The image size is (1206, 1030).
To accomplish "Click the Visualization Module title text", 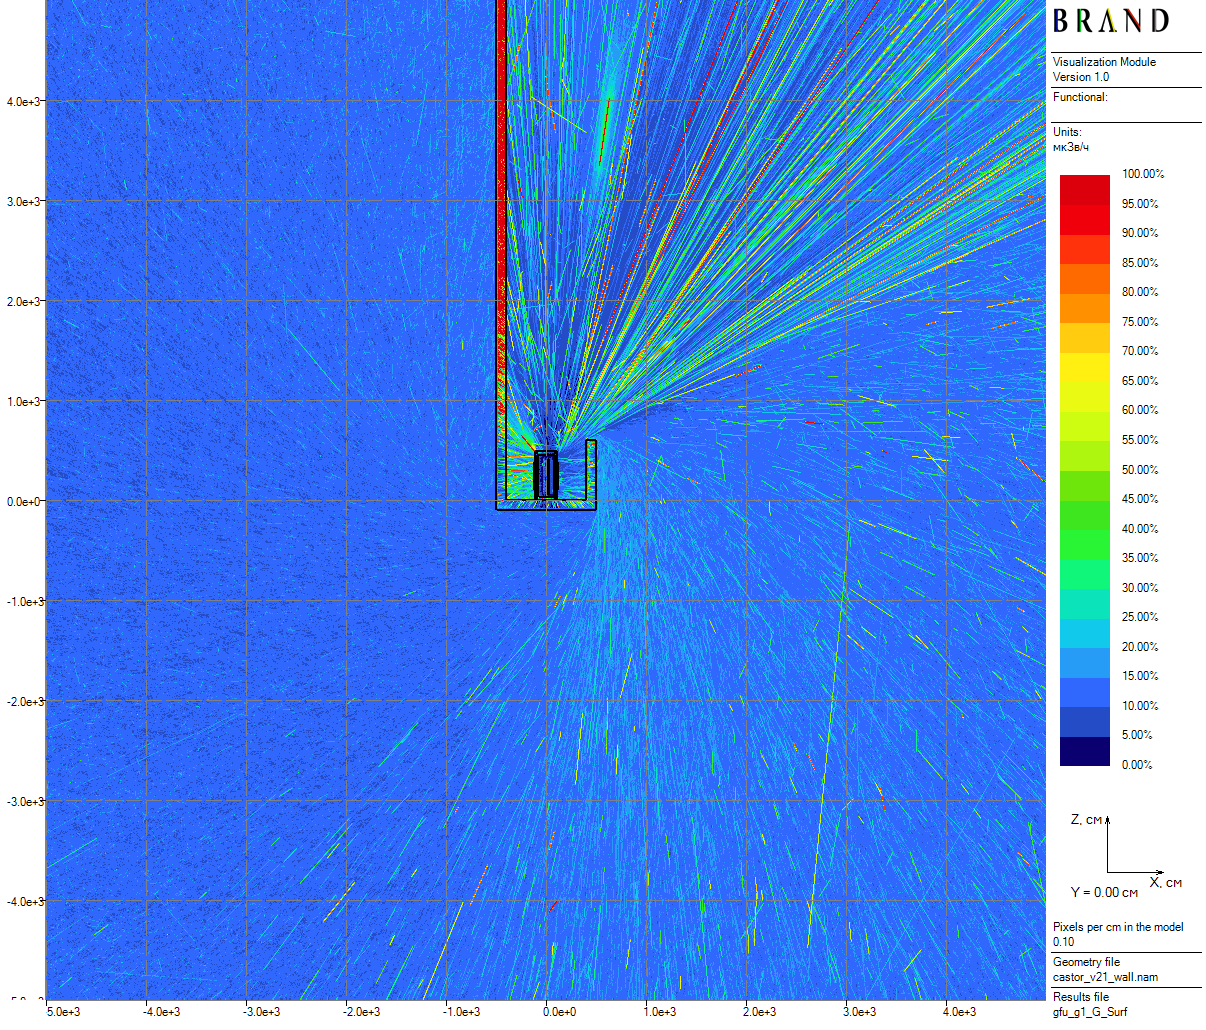I will [x=1104, y=62].
